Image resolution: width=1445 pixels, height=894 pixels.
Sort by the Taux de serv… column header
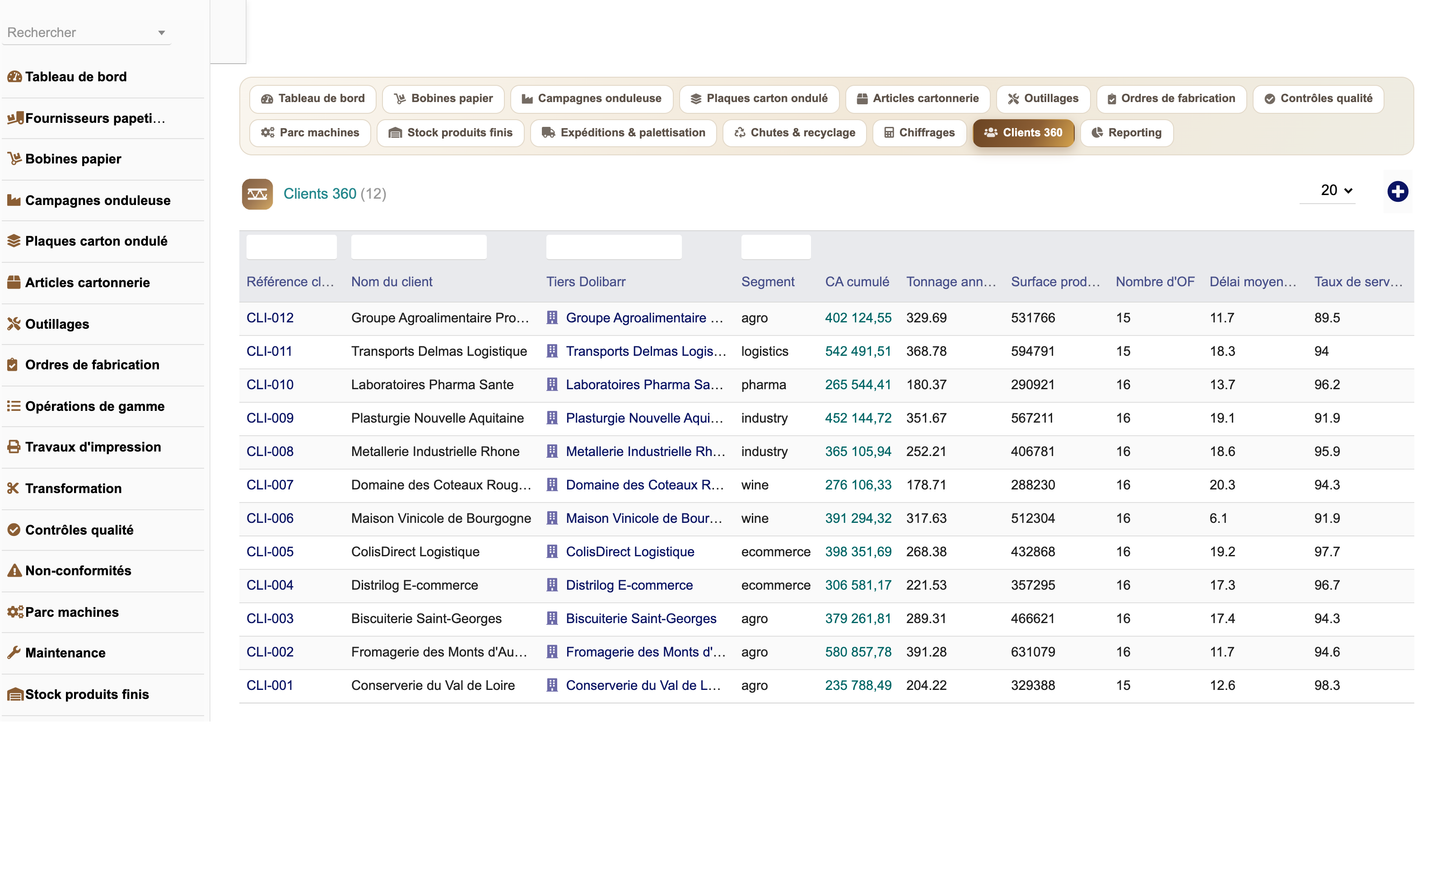(1358, 282)
